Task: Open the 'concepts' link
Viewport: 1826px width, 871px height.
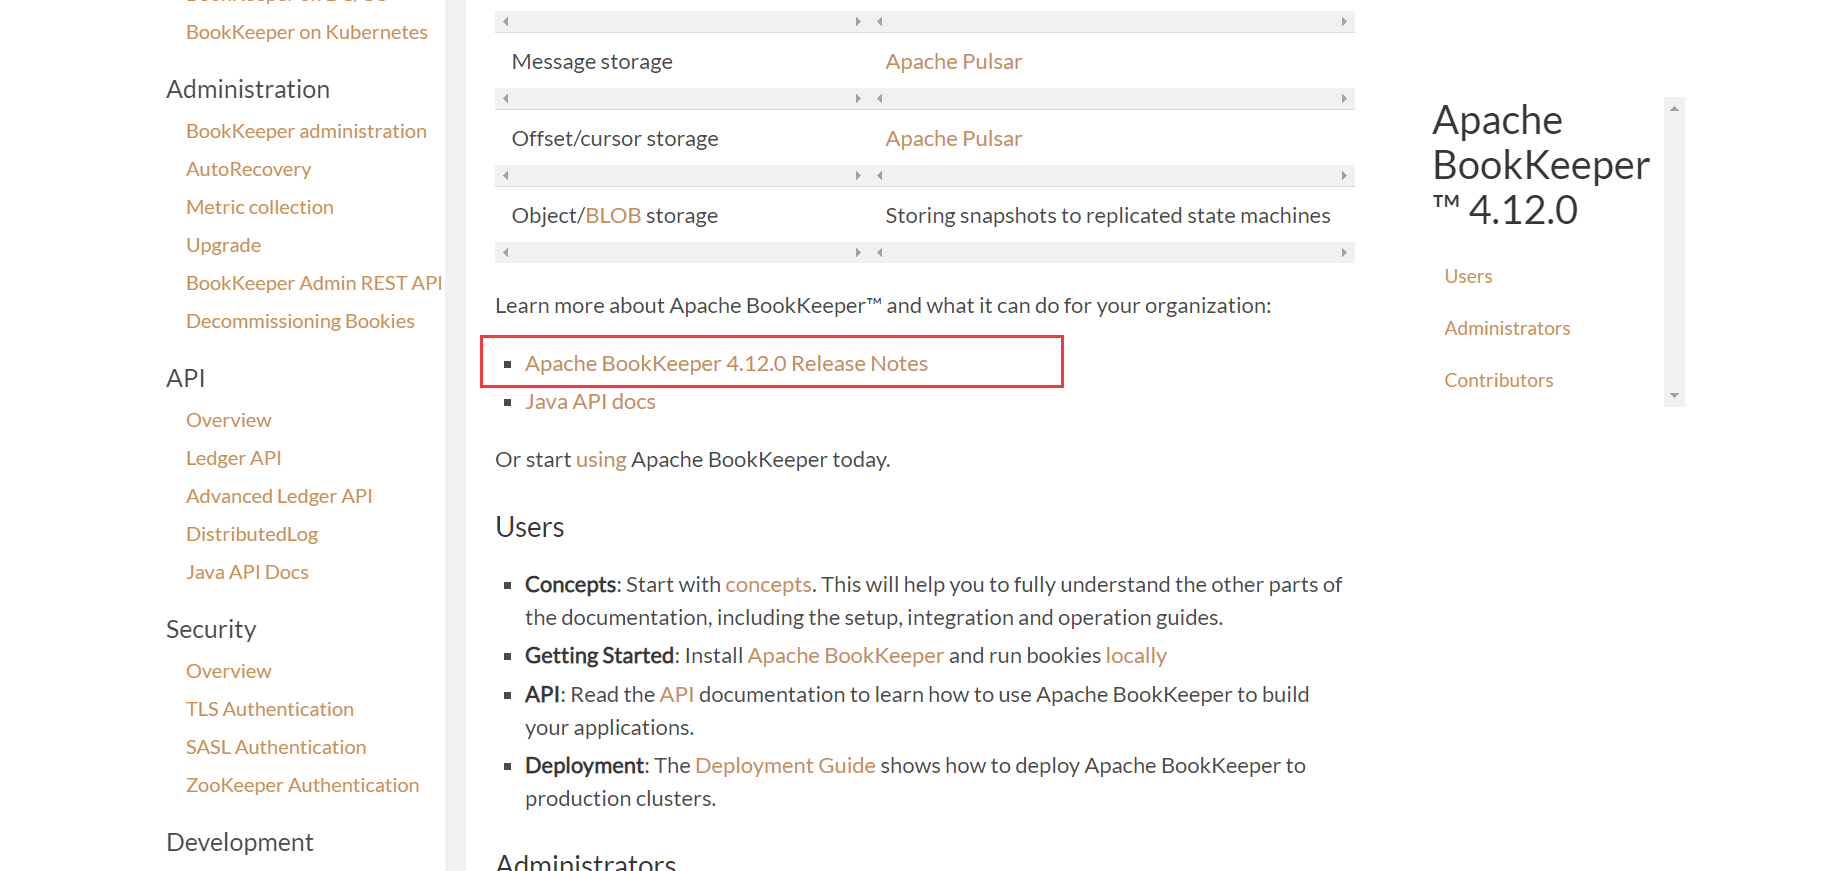Action: 768,585
